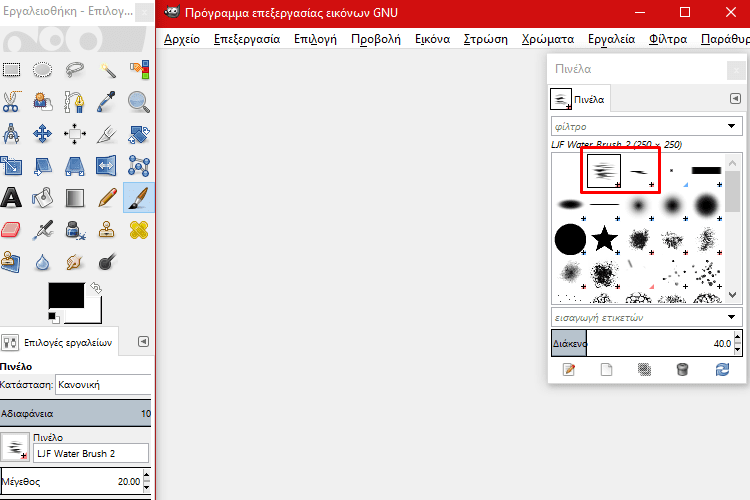Select the Foreground Select tool
Screen dimensions: 750x500
pyautogui.click(x=43, y=102)
